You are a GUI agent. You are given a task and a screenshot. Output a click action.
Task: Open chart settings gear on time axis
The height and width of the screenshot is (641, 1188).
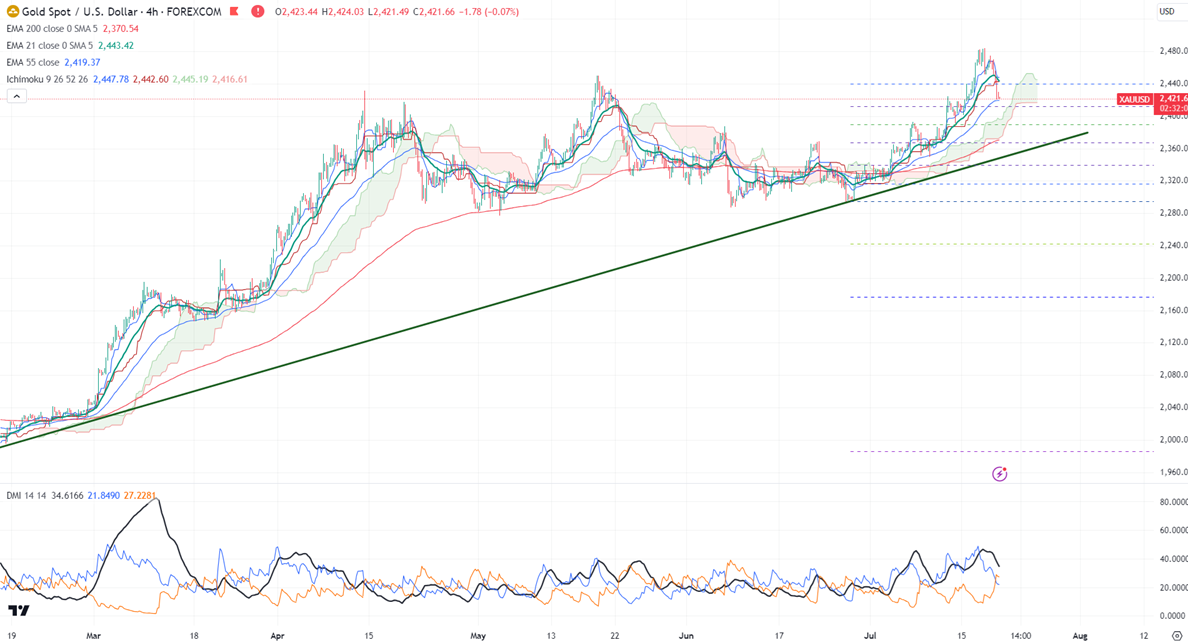coord(1177,636)
